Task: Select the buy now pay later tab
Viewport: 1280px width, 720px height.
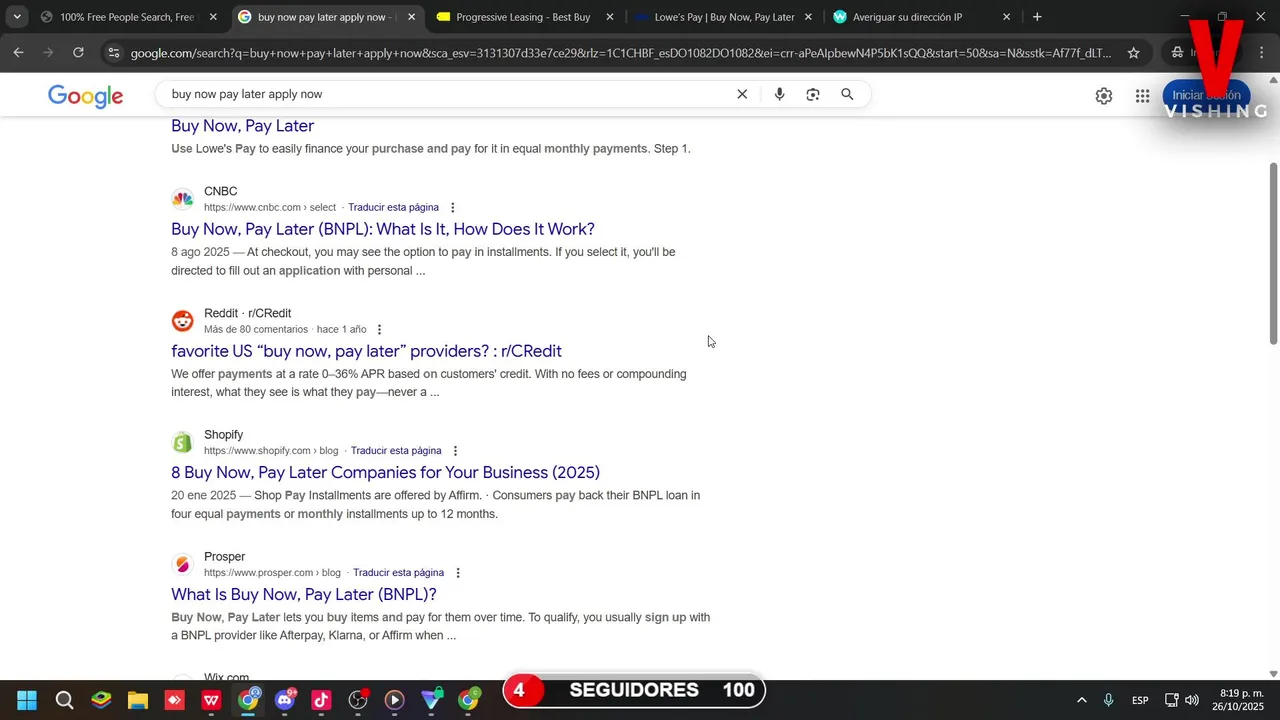Action: [325, 17]
